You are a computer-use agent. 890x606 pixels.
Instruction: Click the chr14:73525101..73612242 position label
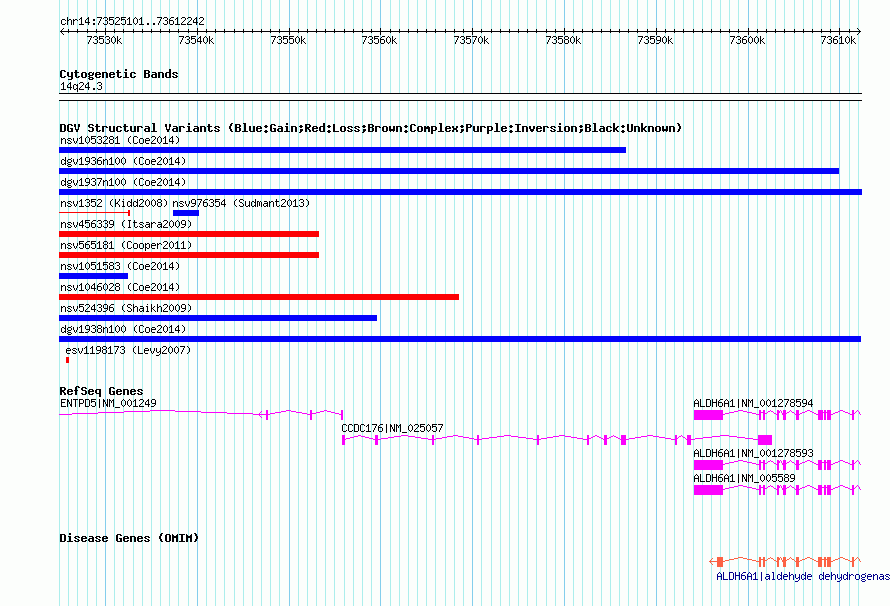pyautogui.click(x=132, y=21)
